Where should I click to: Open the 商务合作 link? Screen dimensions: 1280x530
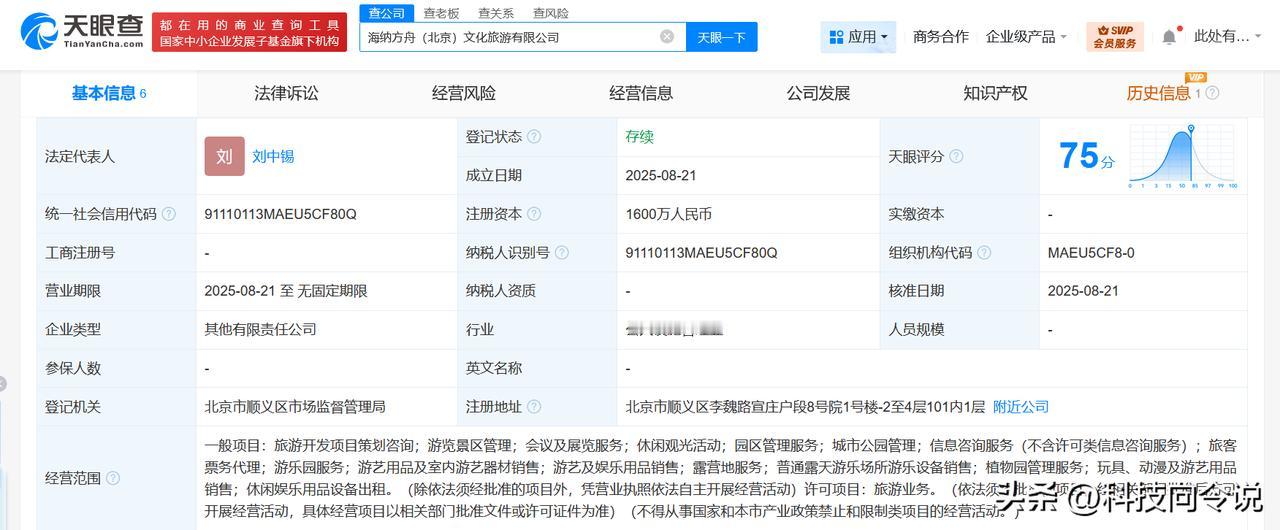[941, 37]
